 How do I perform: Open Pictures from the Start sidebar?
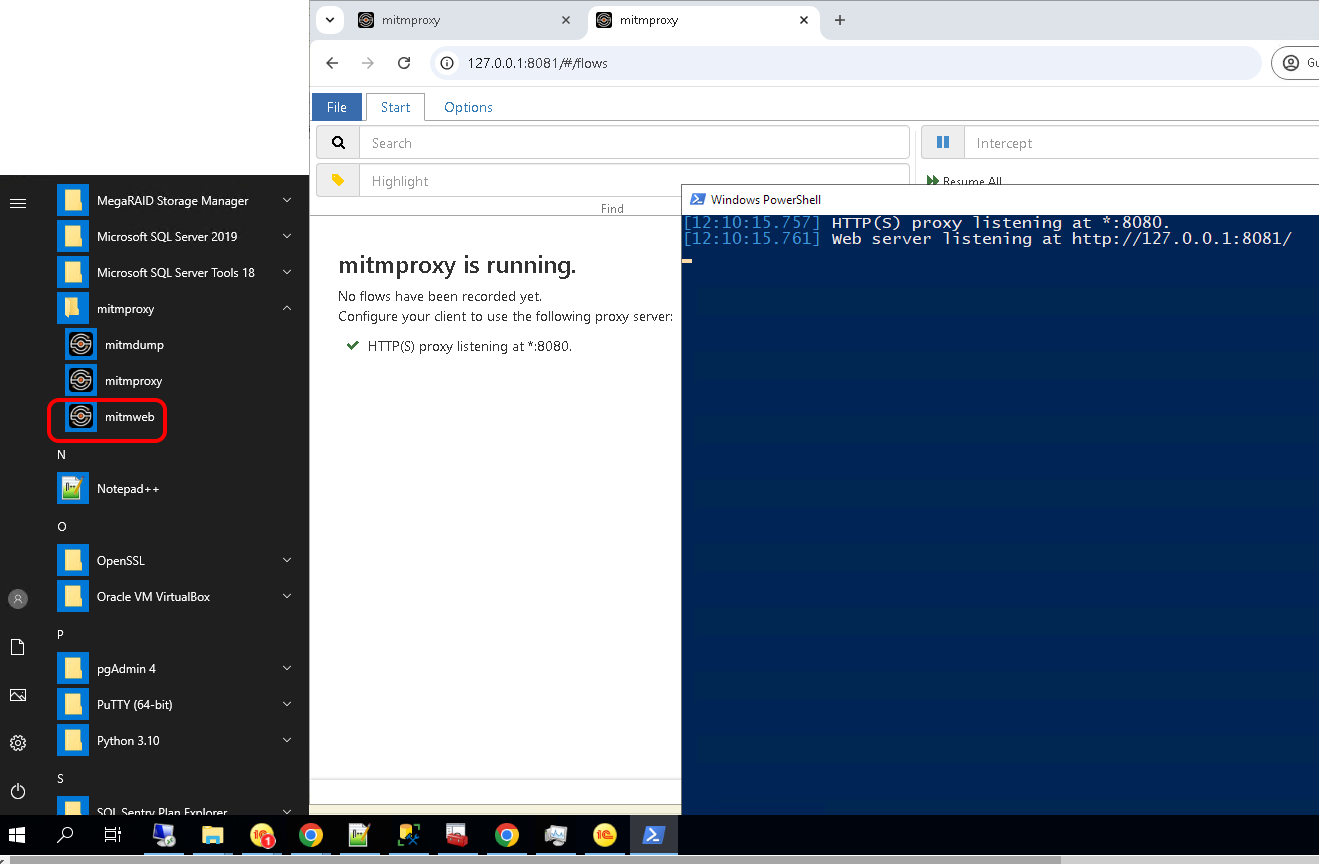[18, 695]
